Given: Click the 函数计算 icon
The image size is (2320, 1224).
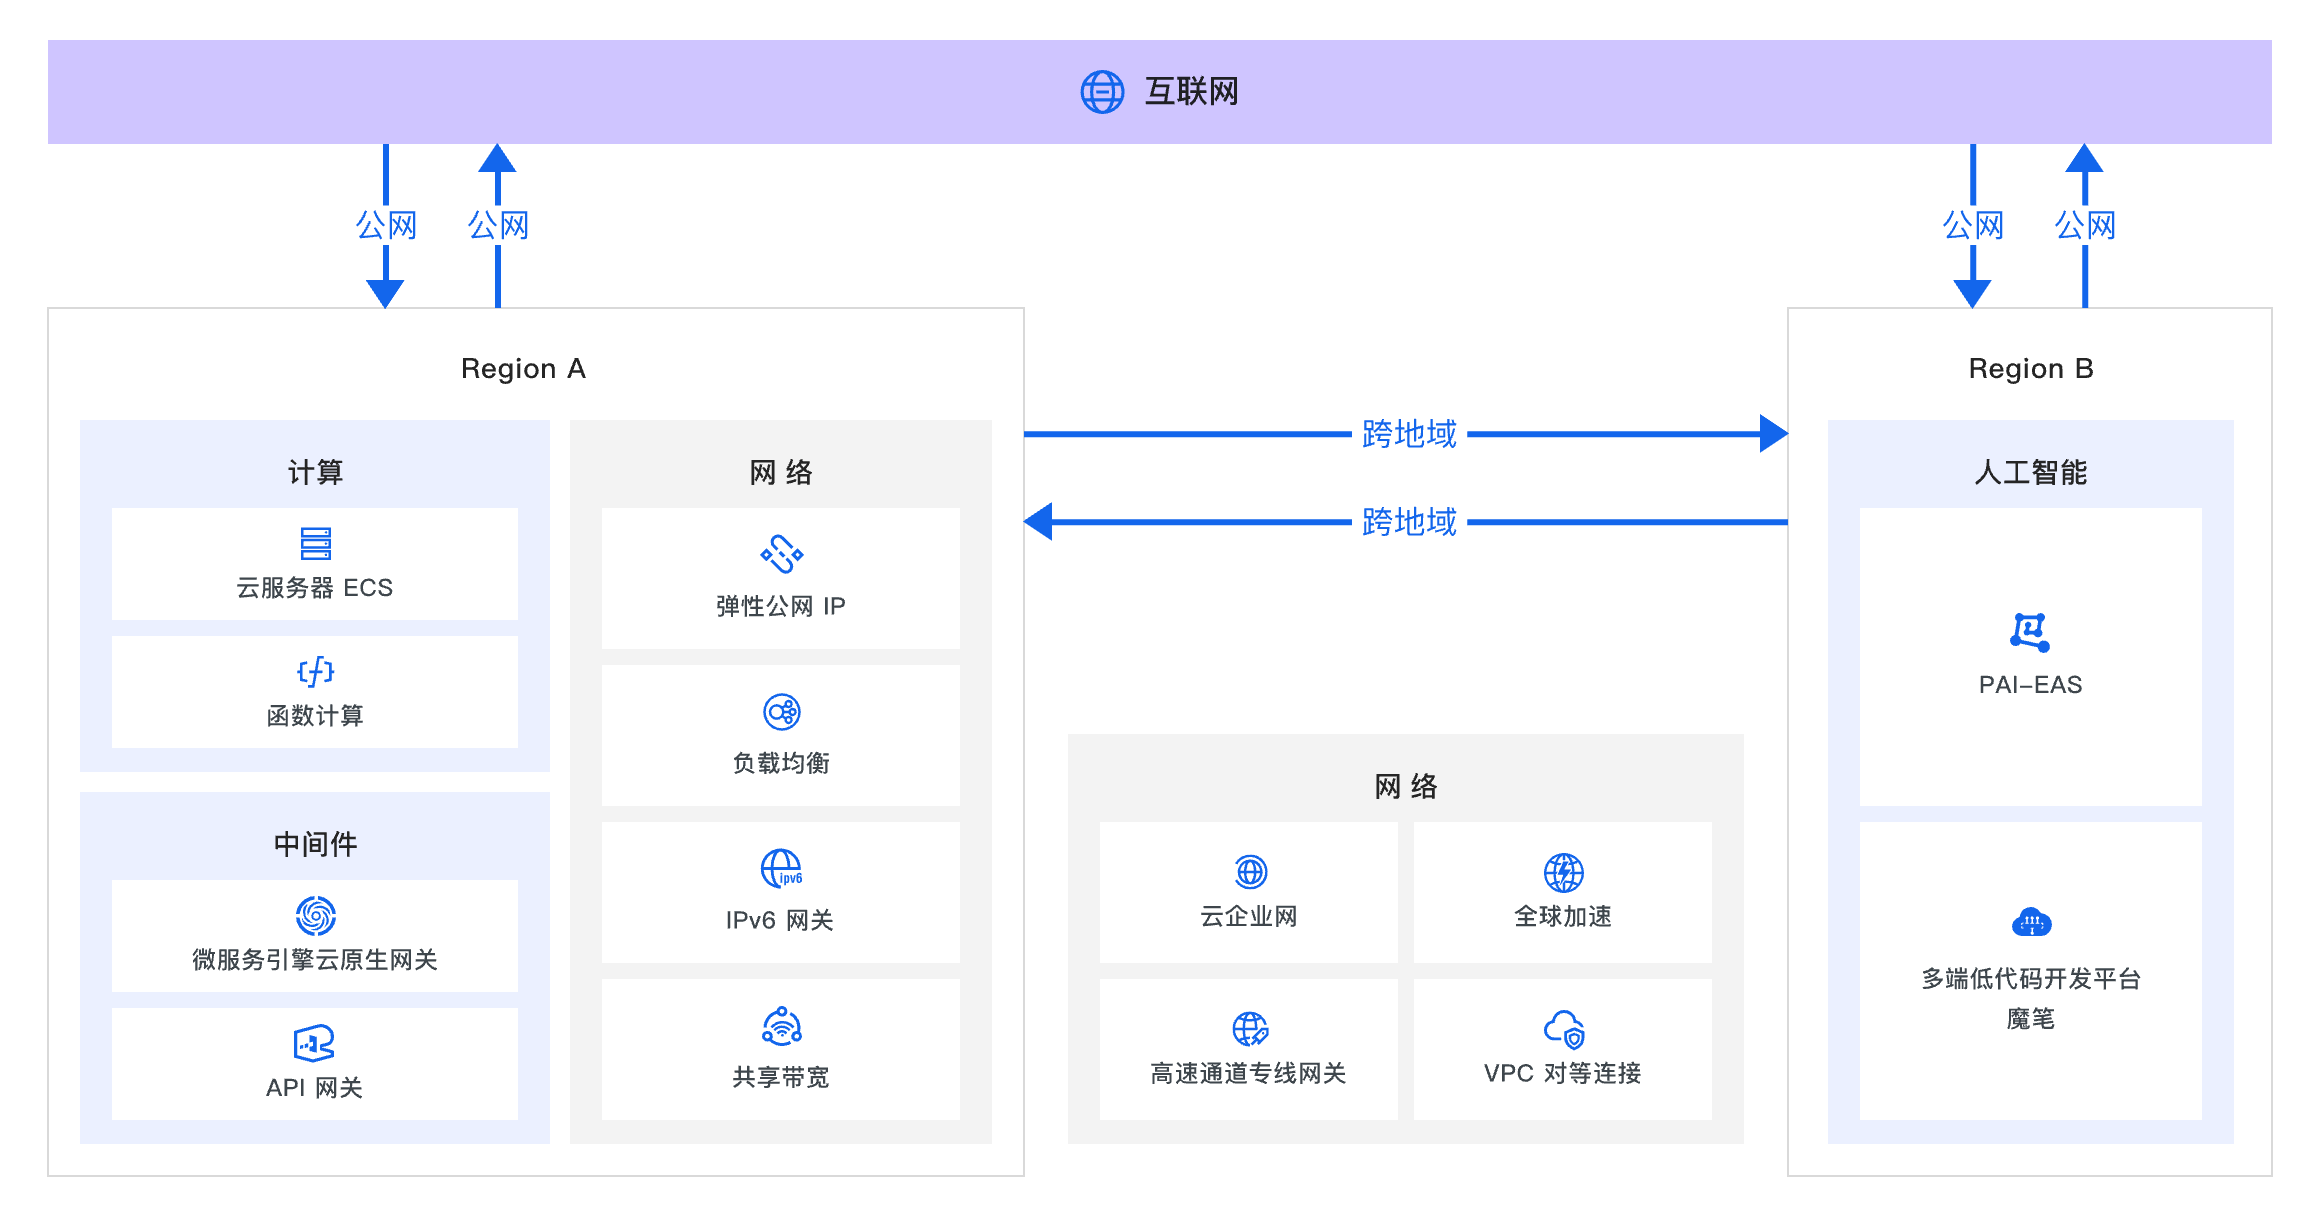Looking at the screenshot, I should point(314,672).
